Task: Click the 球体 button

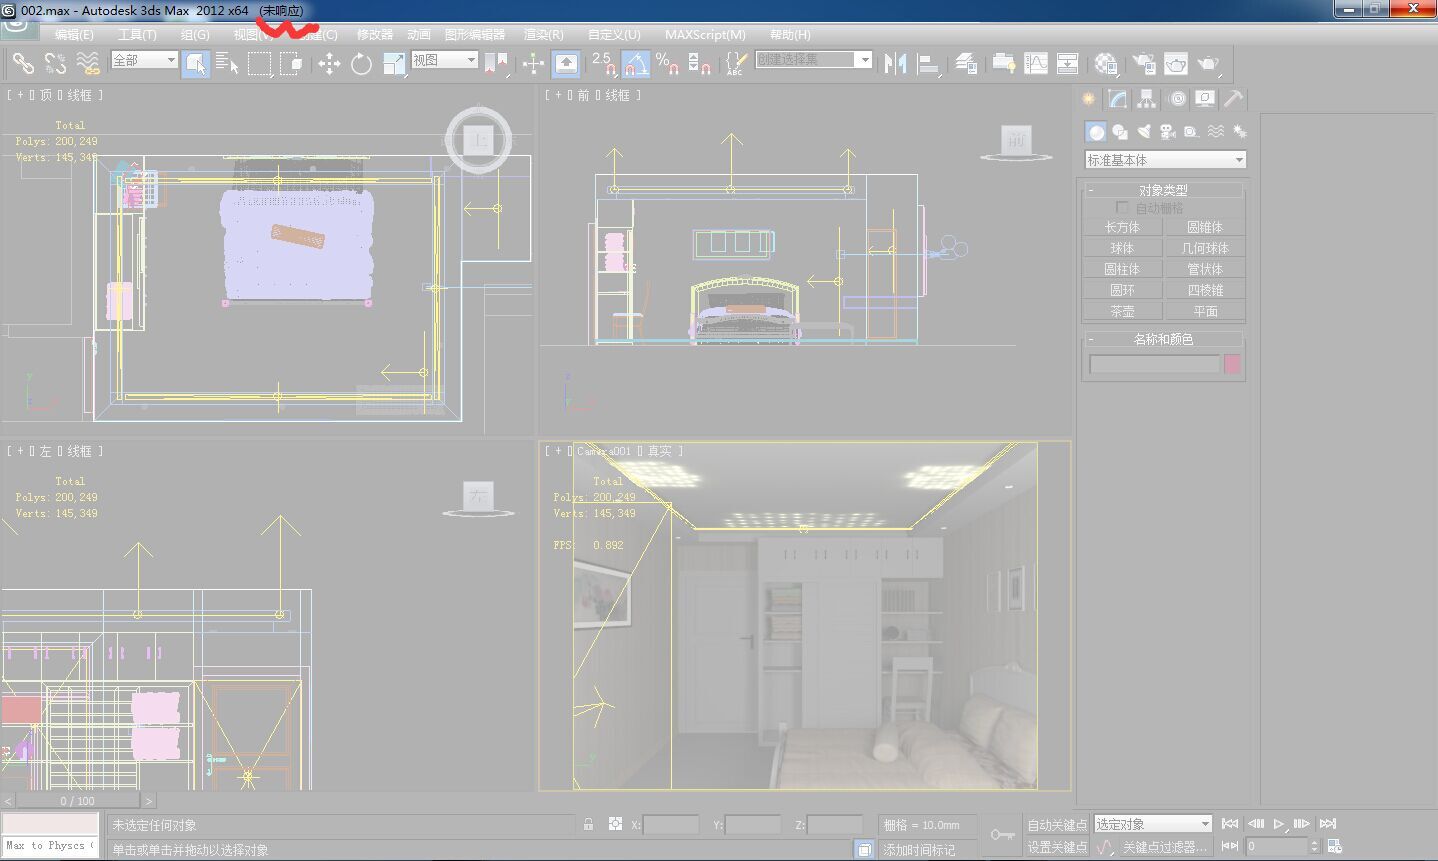Action: 1122,248
